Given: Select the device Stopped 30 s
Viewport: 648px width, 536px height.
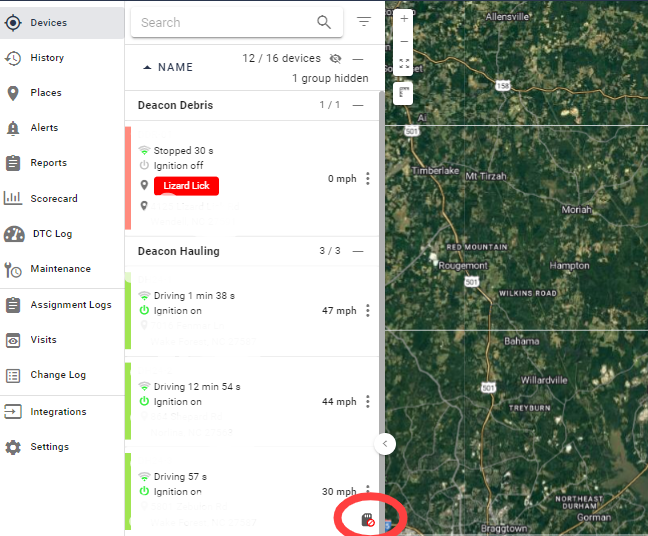Looking at the screenshot, I should pyautogui.click(x=252, y=179).
